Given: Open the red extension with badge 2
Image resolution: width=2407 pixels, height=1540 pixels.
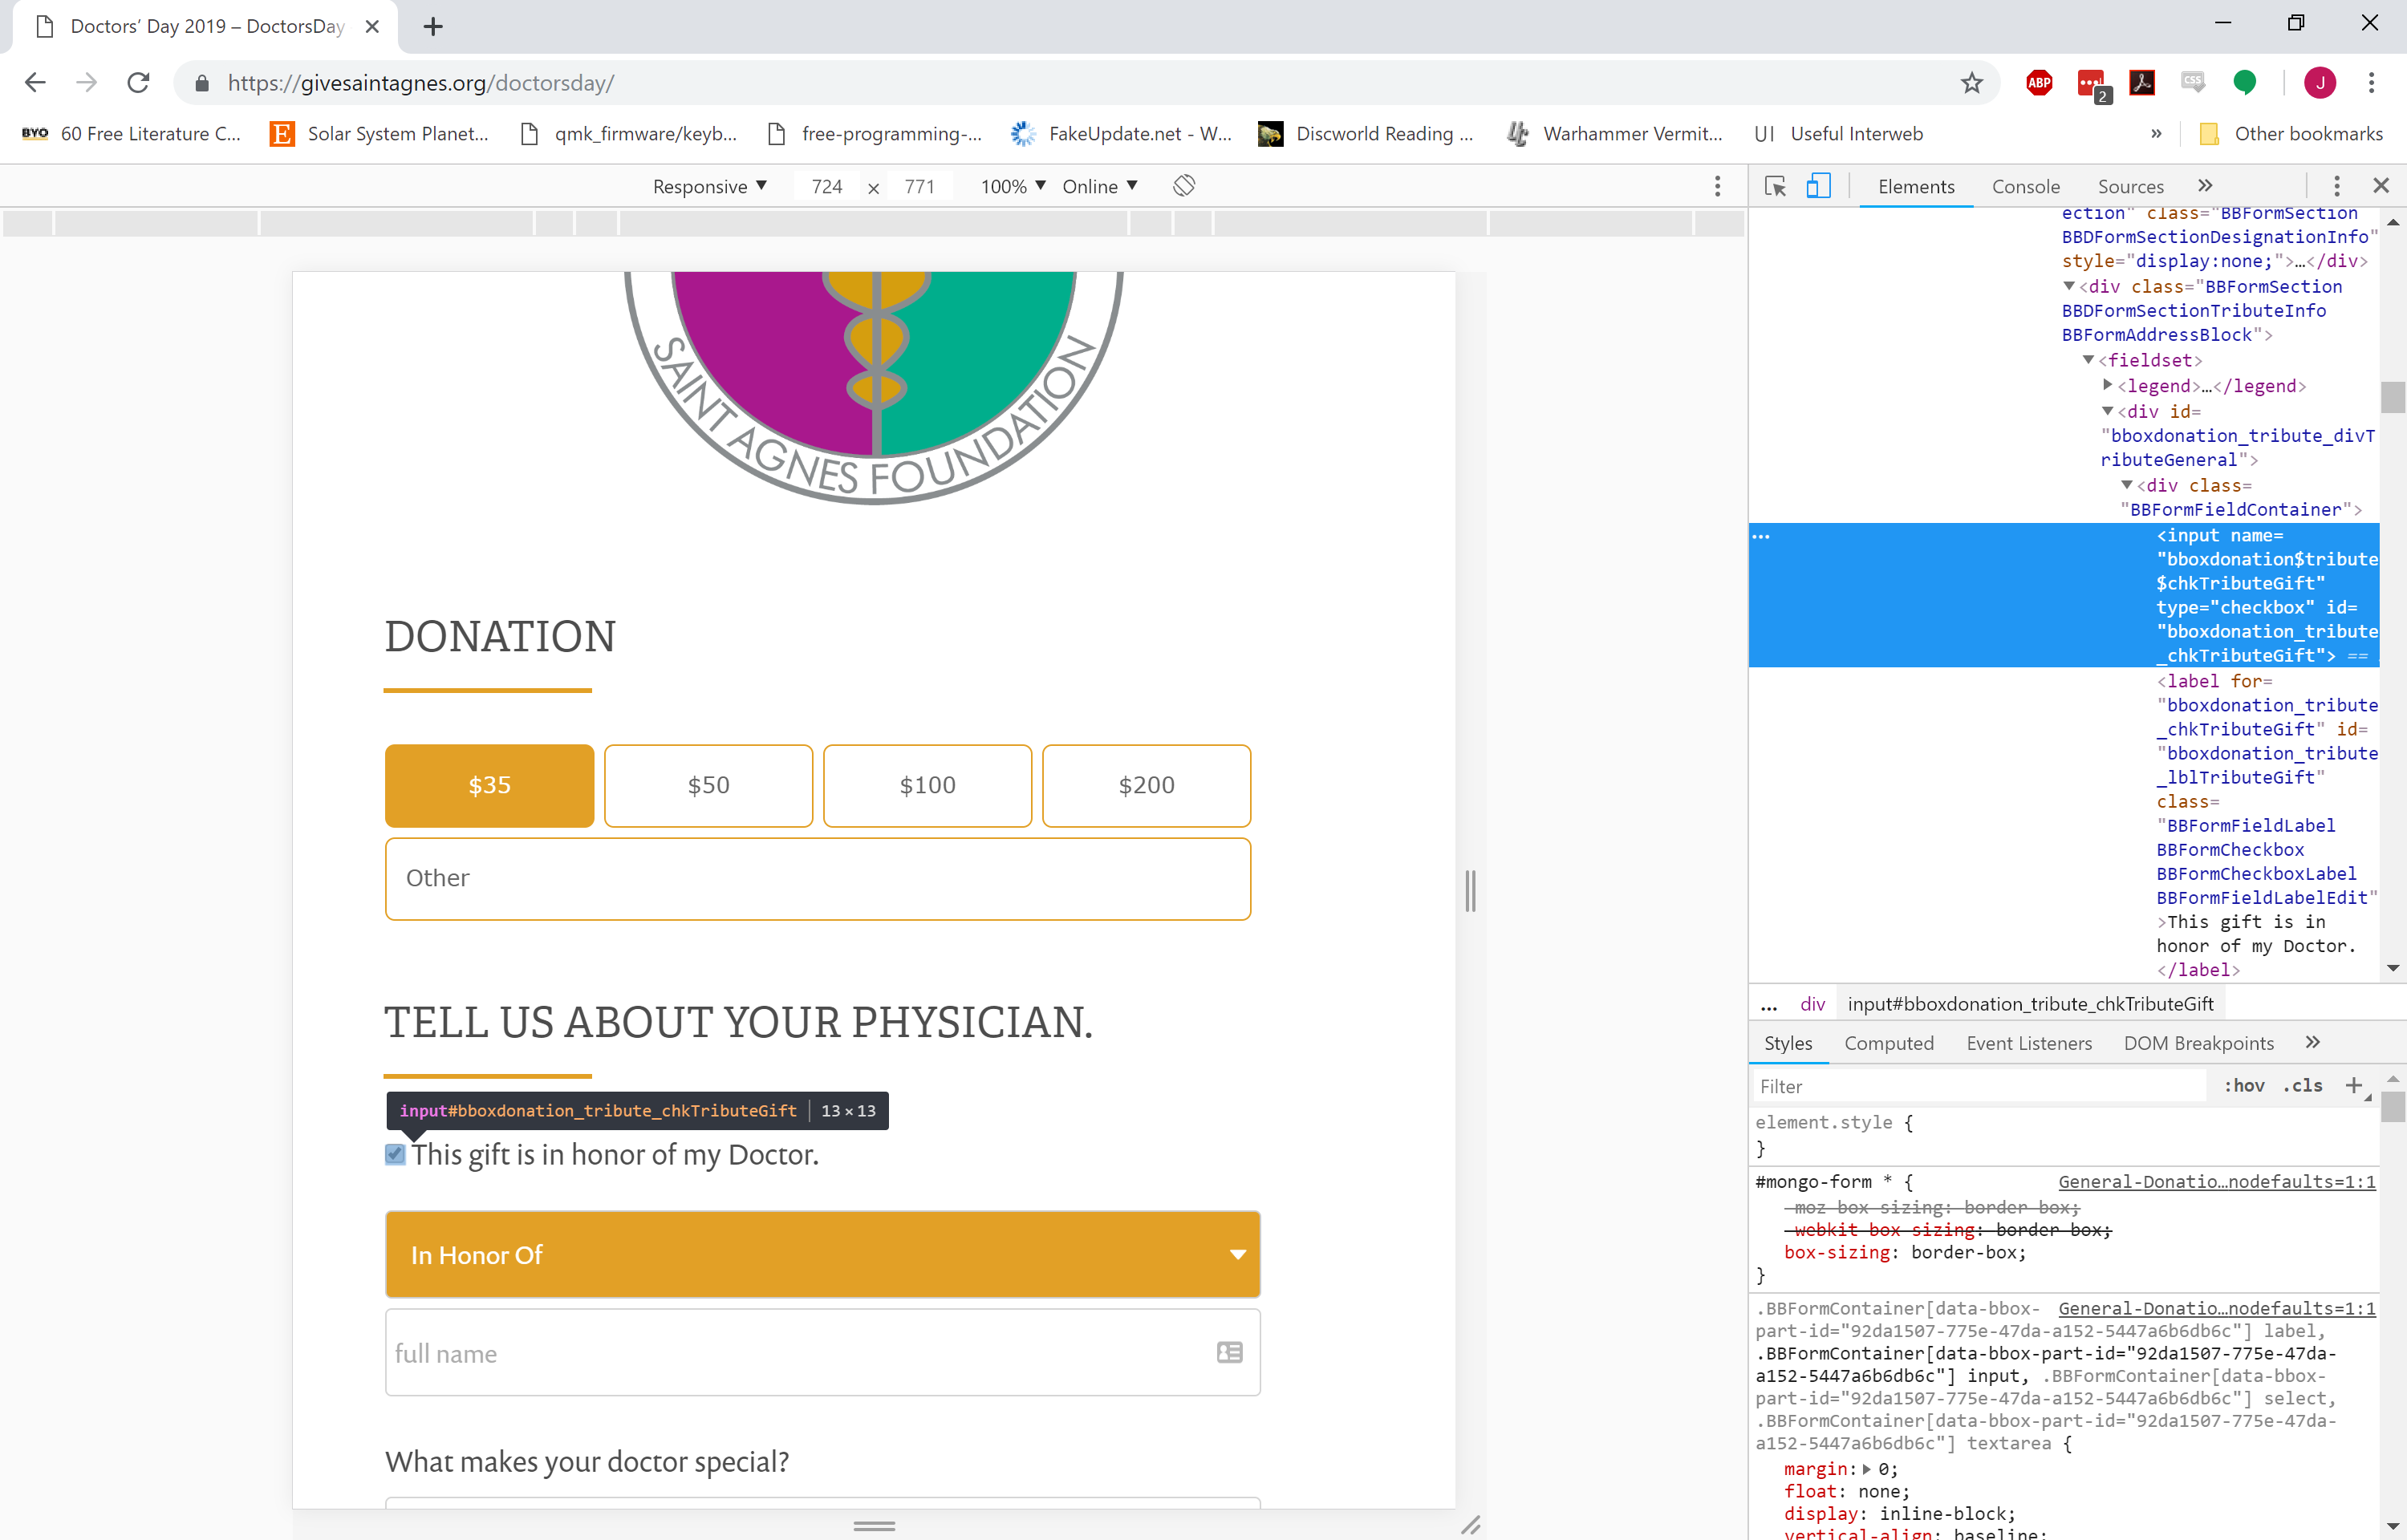Looking at the screenshot, I should (2091, 85).
